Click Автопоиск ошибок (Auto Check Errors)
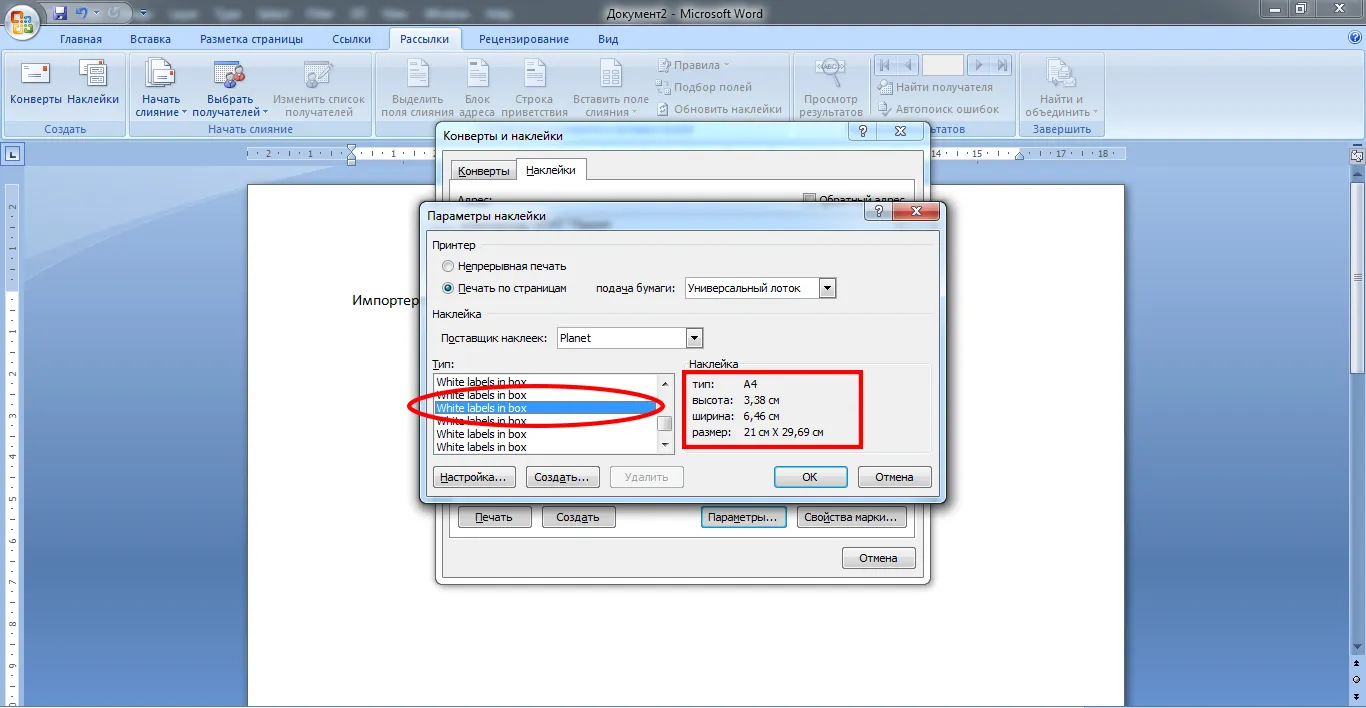Viewport: 1366px width, 708px height. pyautogui.click(x=938, y=109)
